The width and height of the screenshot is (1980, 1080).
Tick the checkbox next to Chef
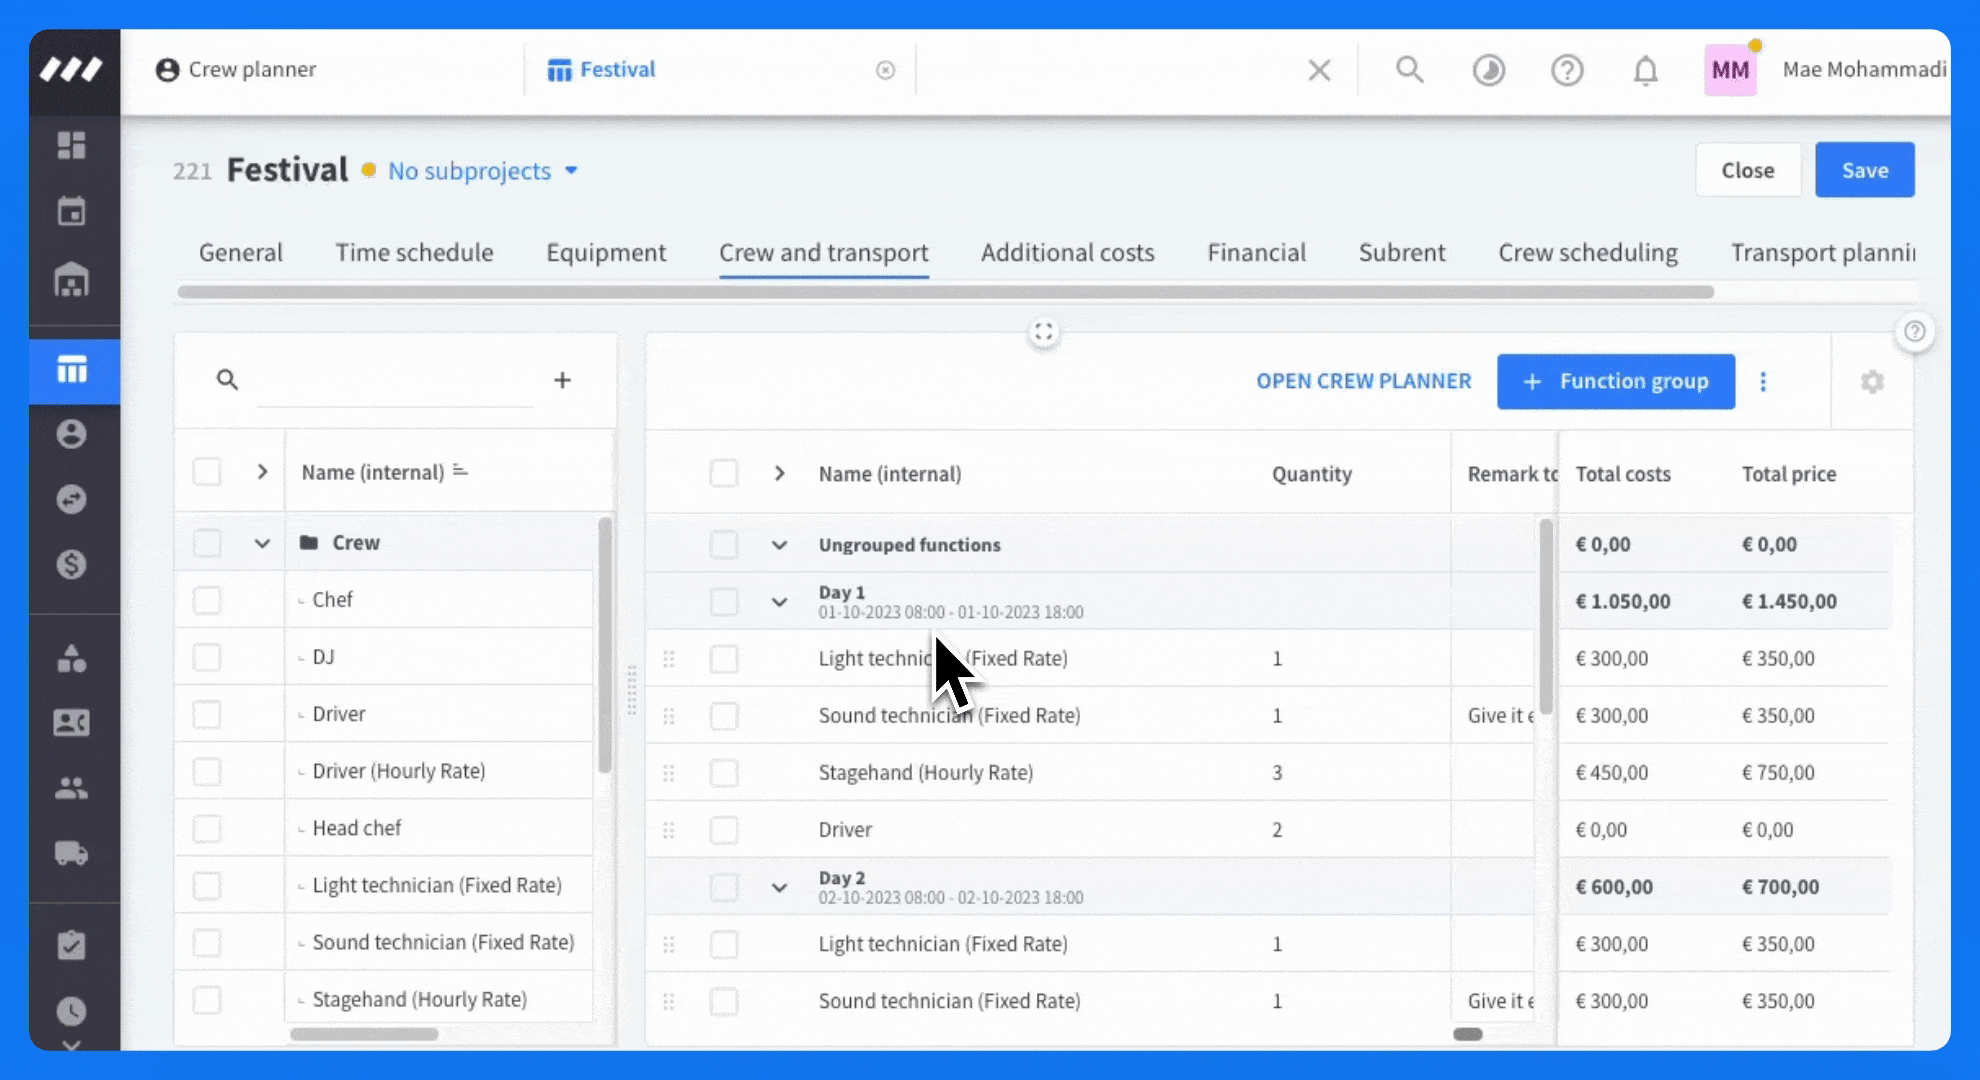pyautogui.click(x=207, y=600)
